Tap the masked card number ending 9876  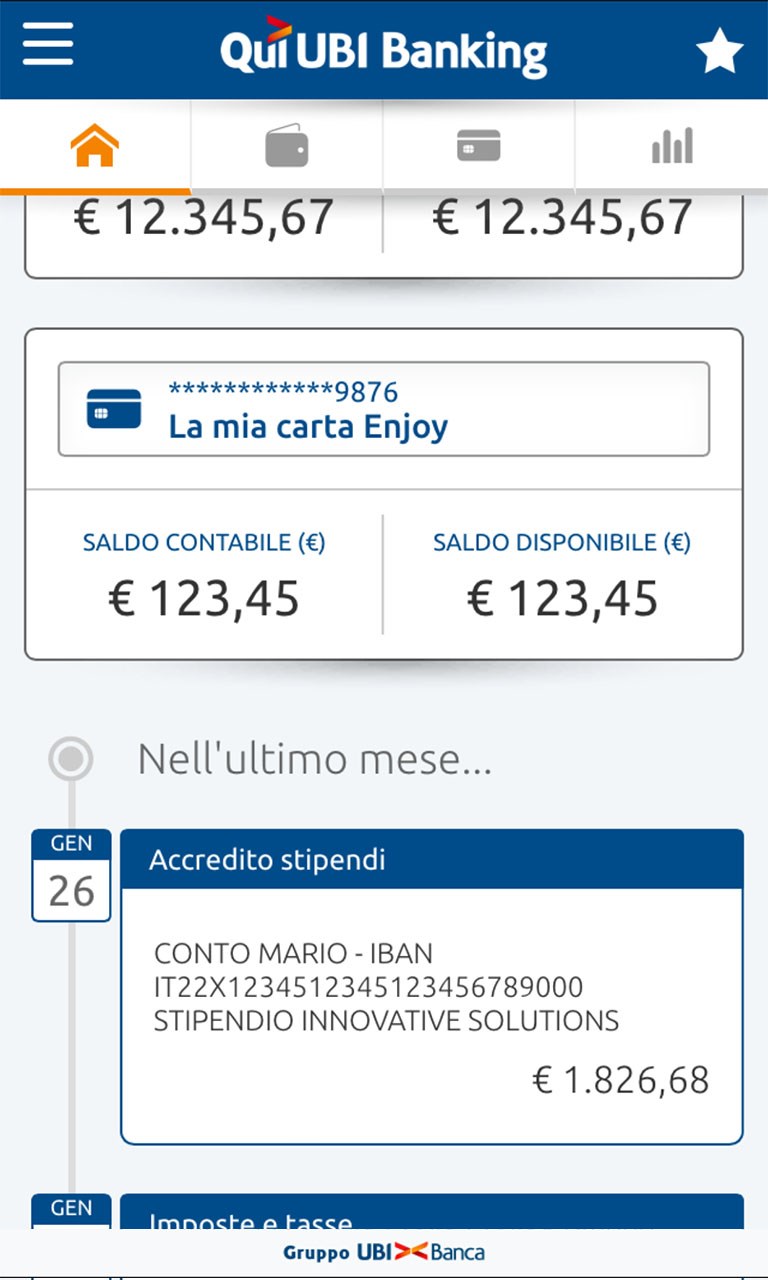283,391
